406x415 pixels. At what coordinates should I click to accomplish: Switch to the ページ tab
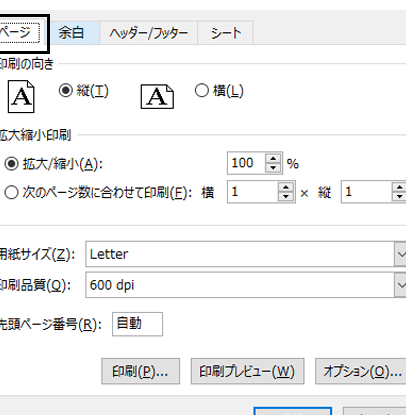click(x=22, y=33)
